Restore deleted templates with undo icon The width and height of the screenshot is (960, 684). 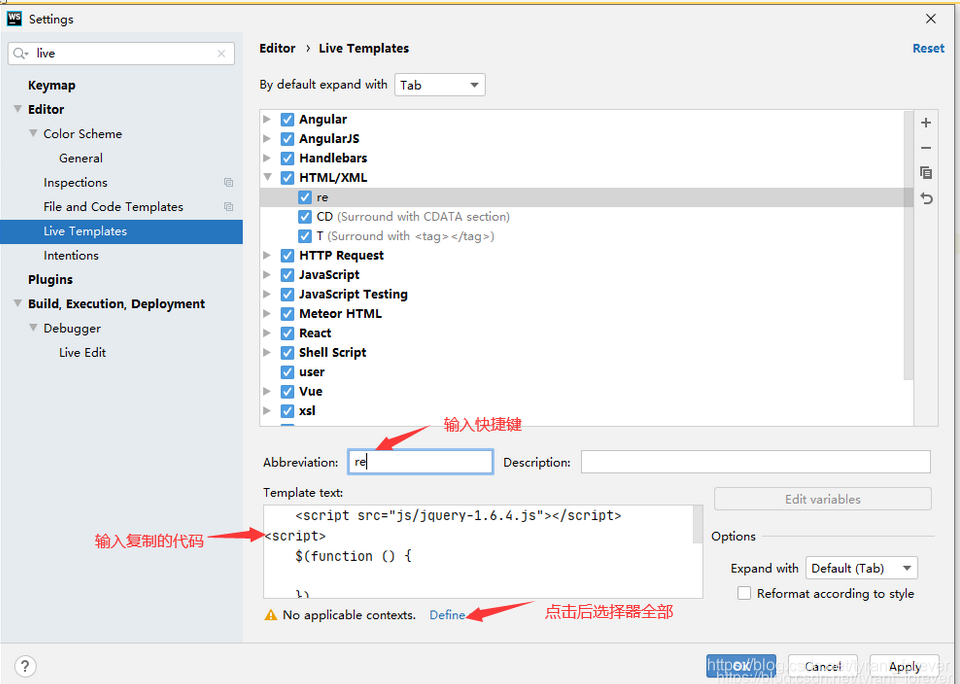coord(926,198)
